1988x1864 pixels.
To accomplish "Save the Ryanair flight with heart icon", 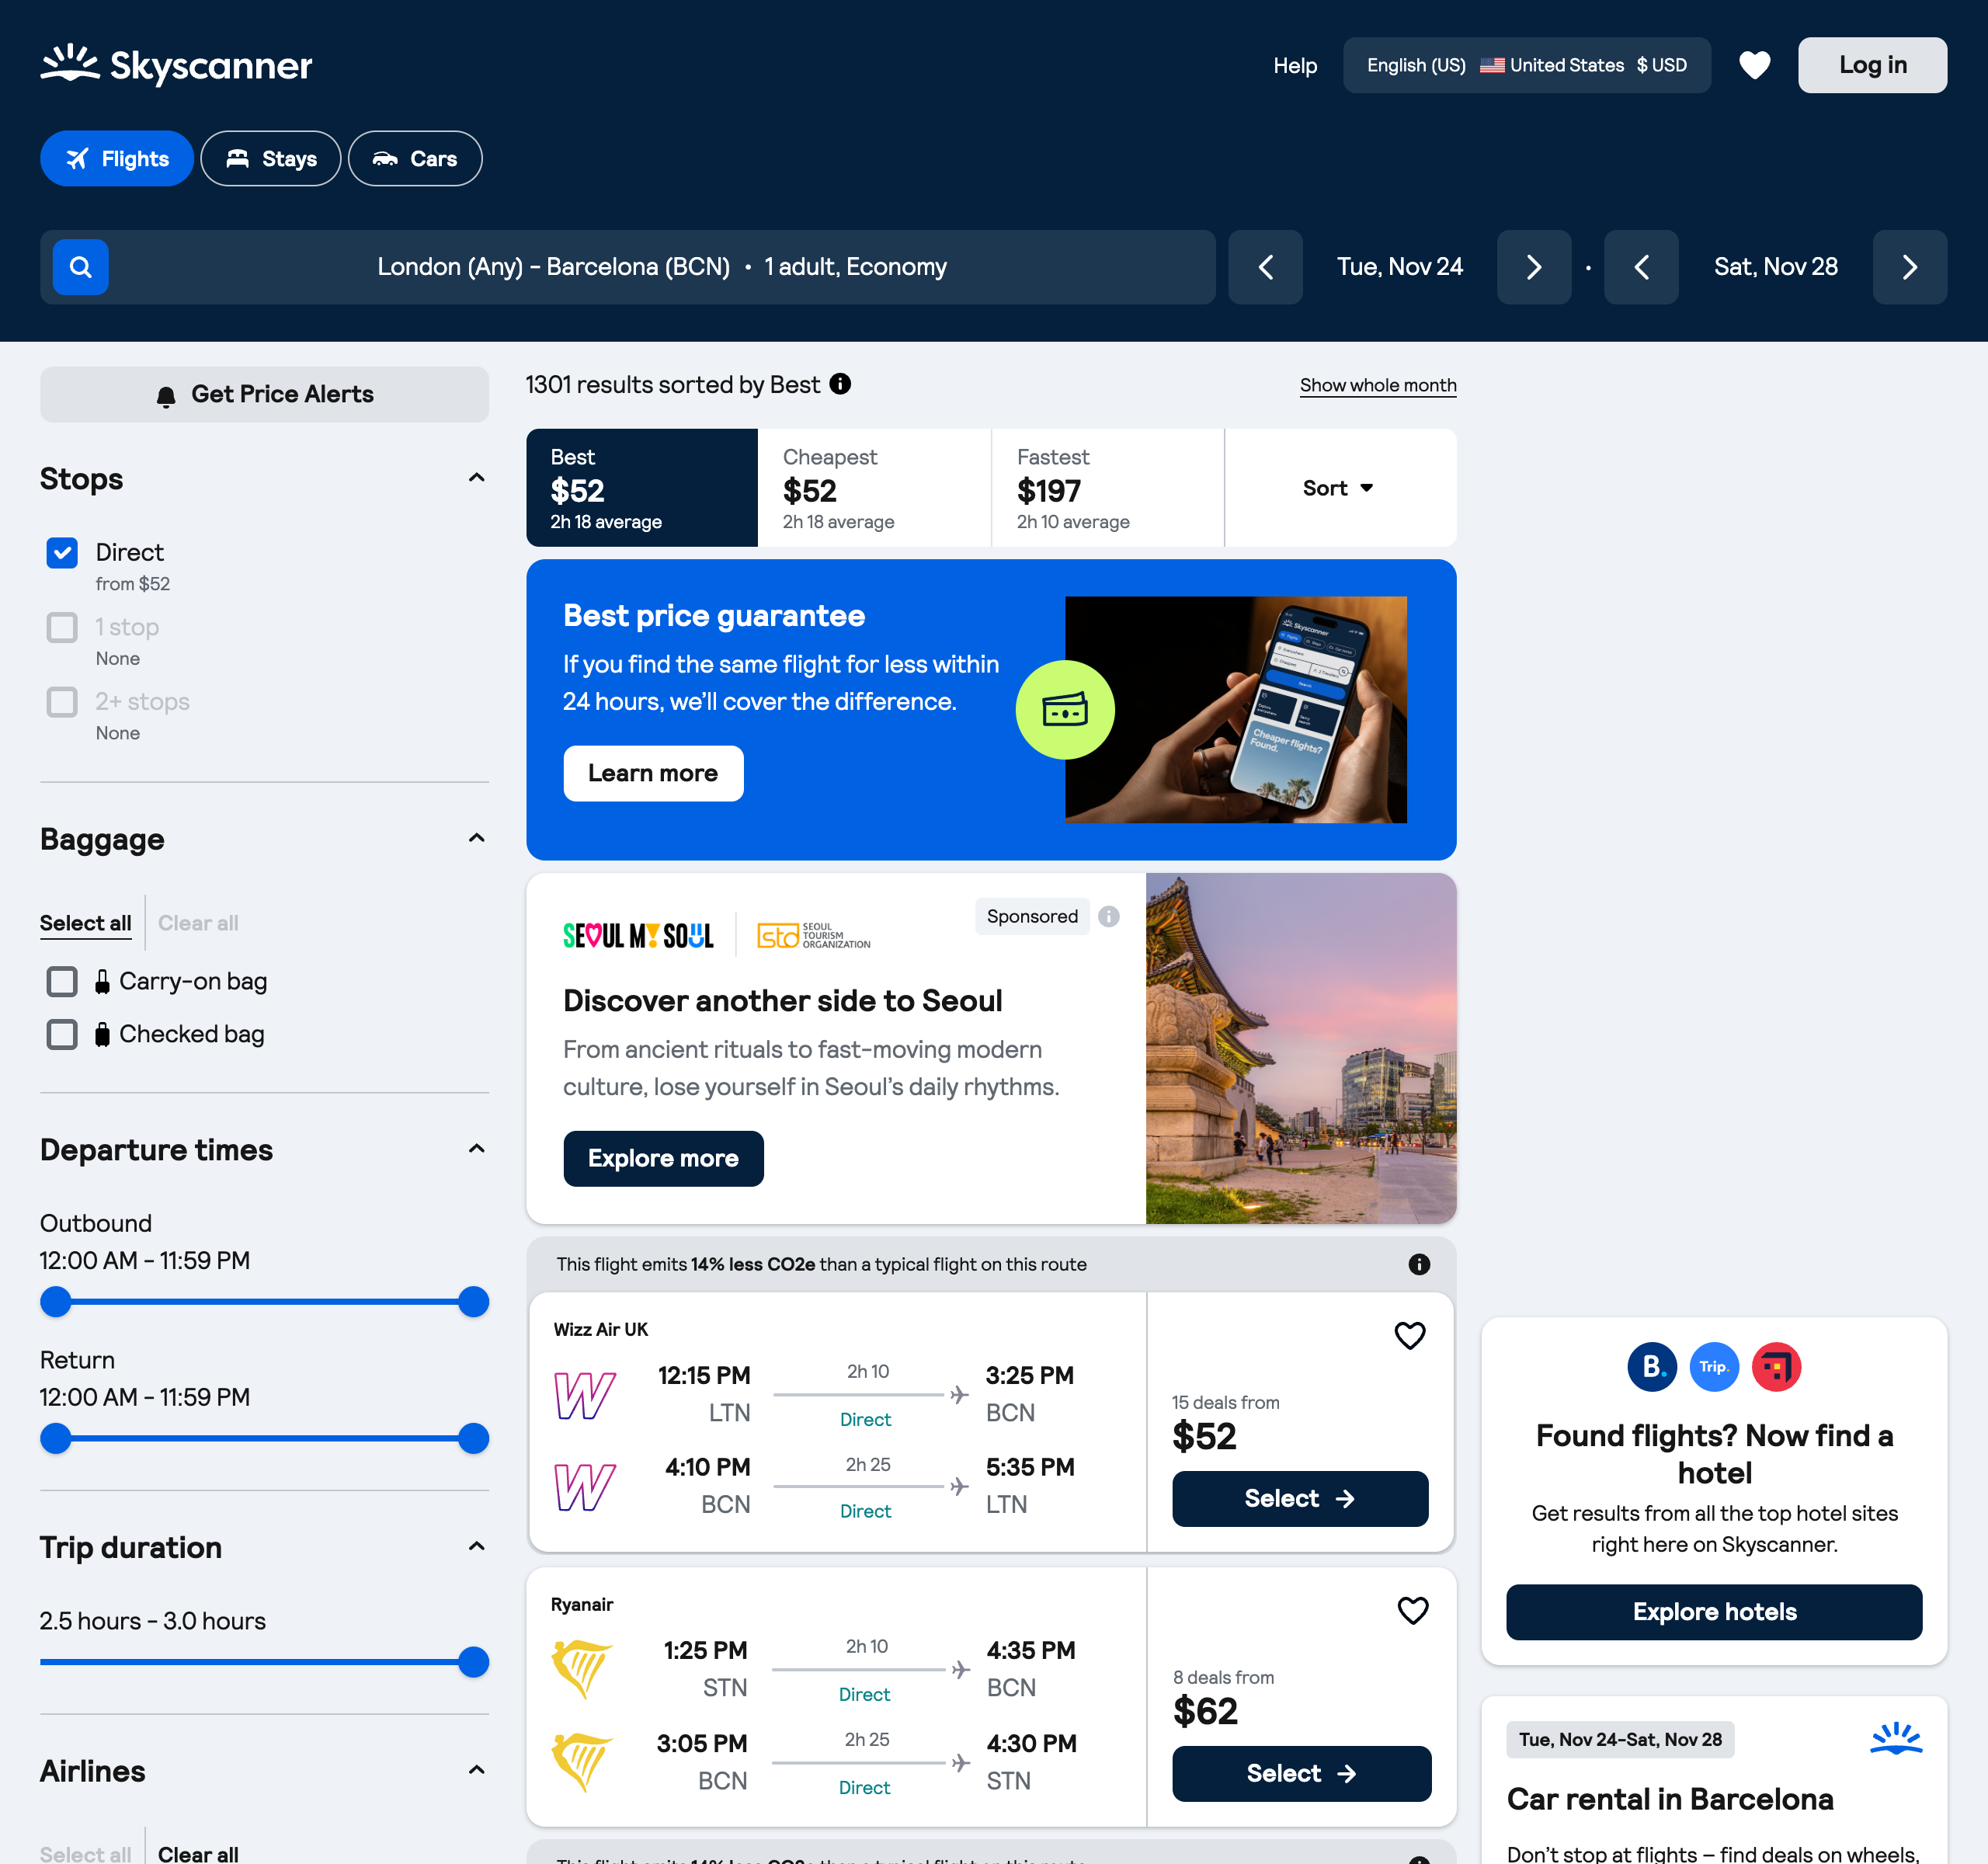I will 1412,1610.
